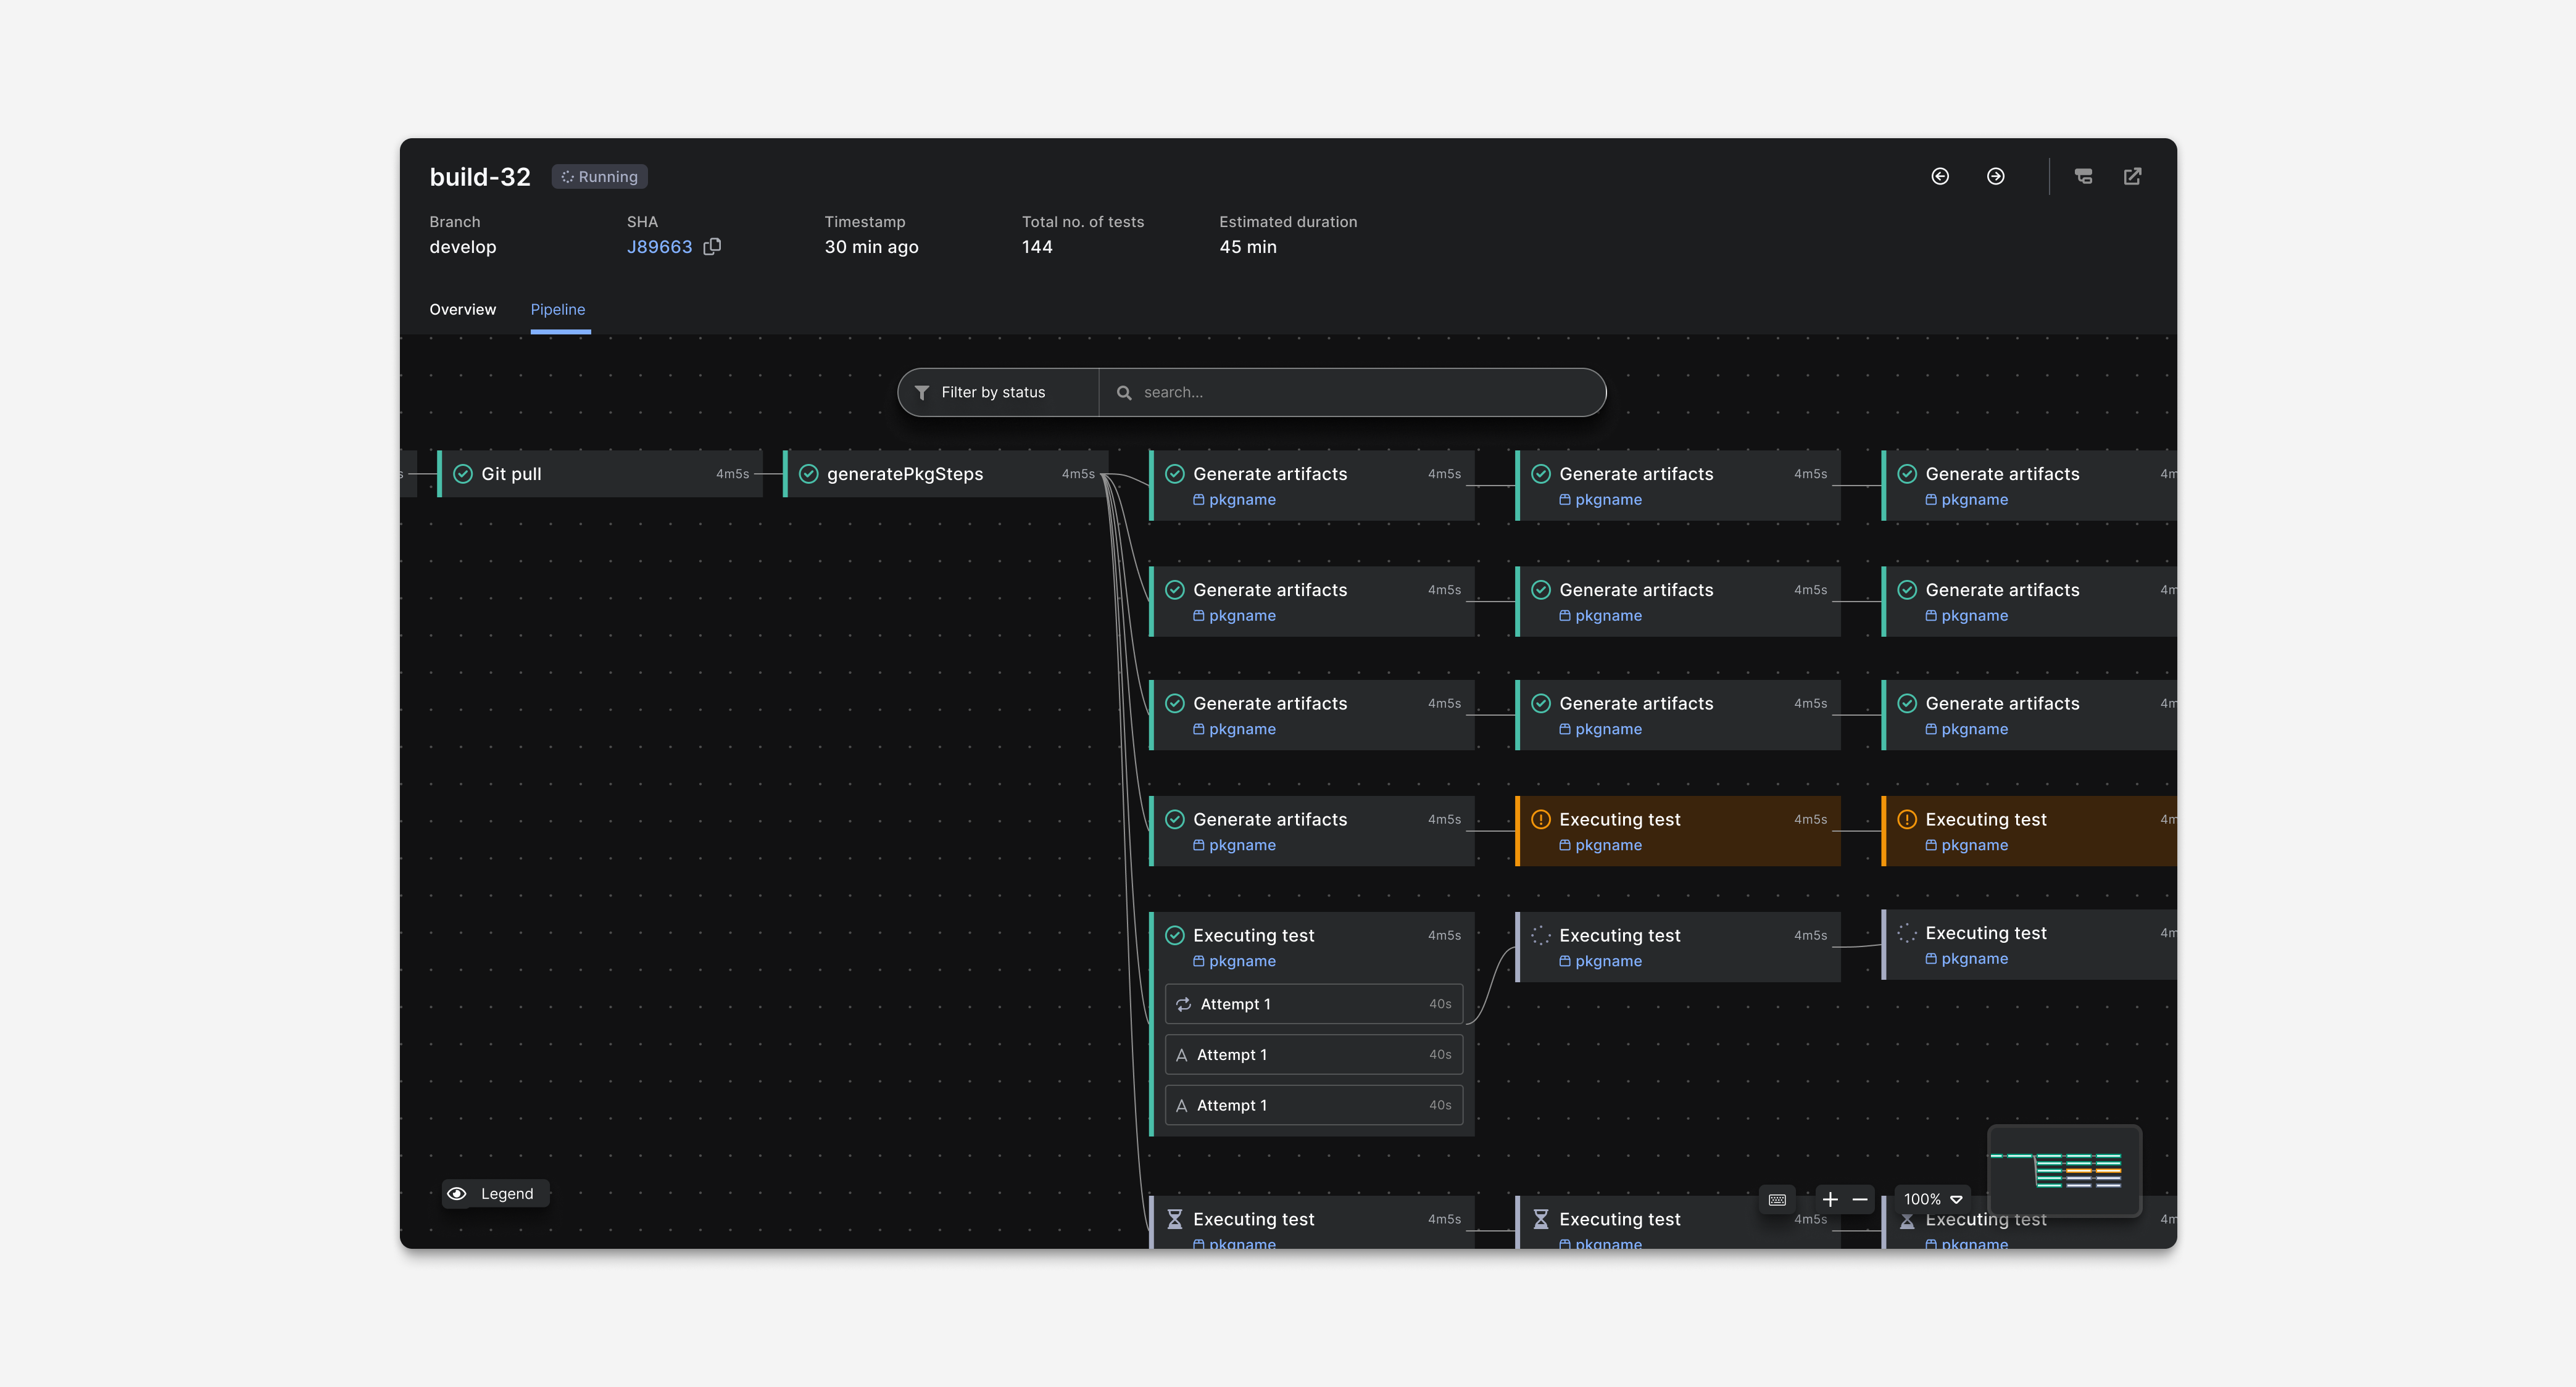The width and height of the screenshot is (2576, 1387).
Task: Click the pipeline hierarchy view icon
Action: (2083, 176)
